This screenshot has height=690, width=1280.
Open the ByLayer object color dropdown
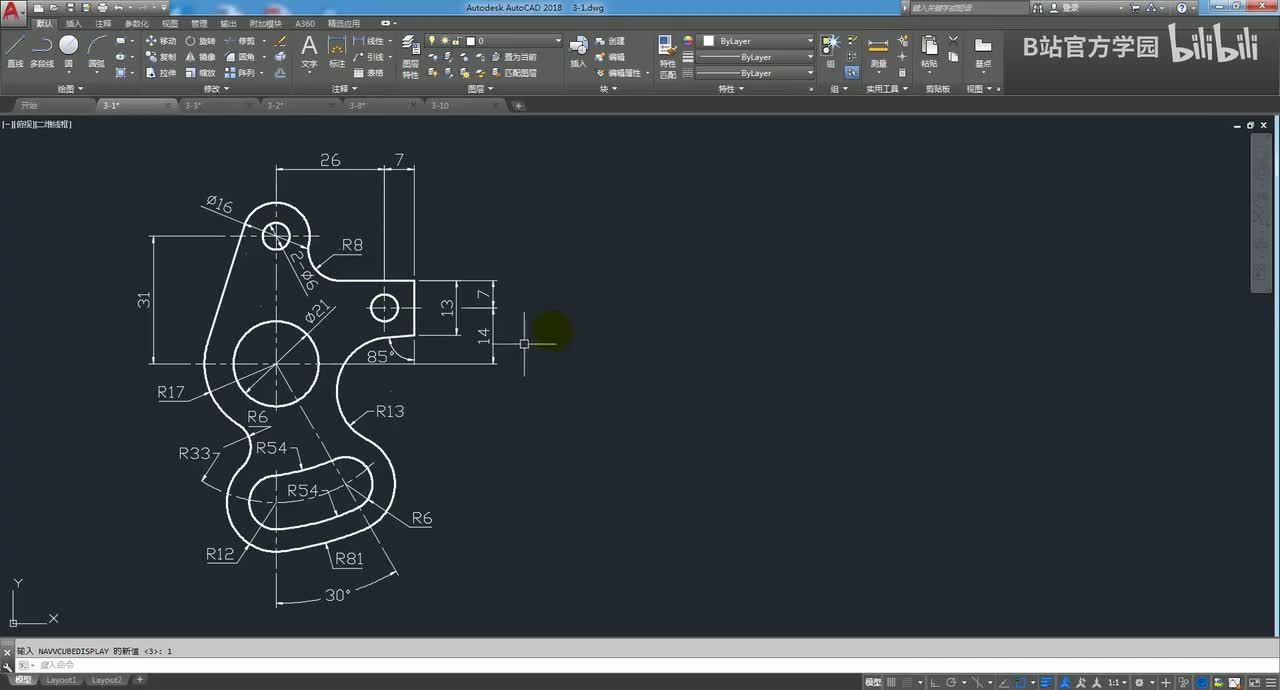[758, 41]
